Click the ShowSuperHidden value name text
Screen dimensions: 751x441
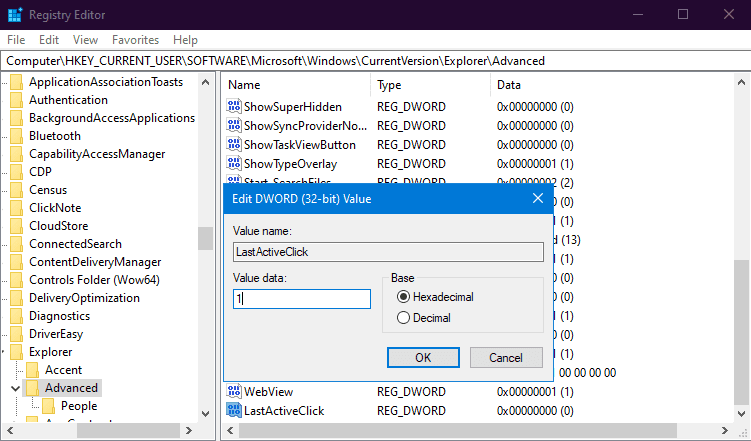tap(293, 107)
